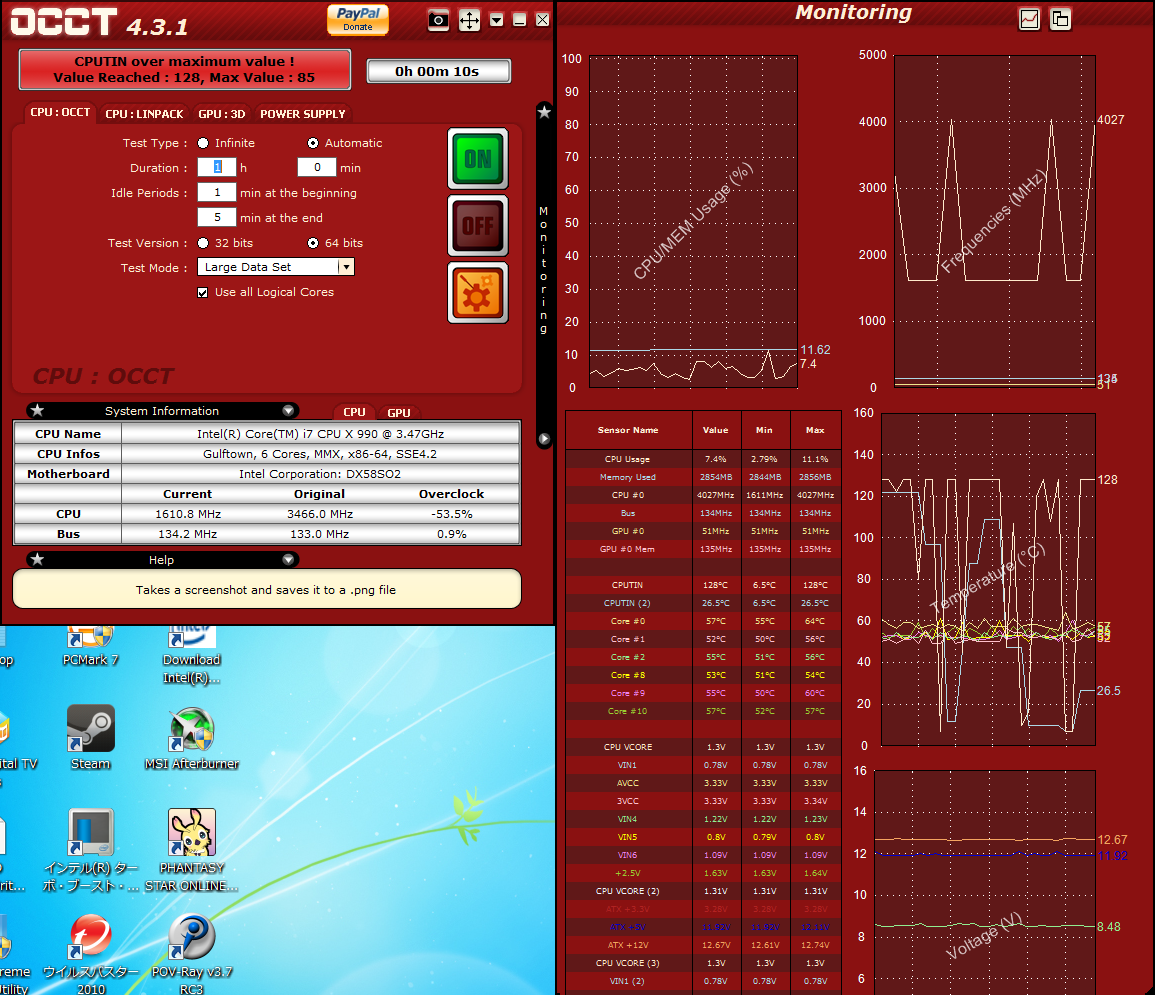Switch to the GPU : 3D tab
The width and height of the screenshot is (1155, 995).
click(222, 114)
